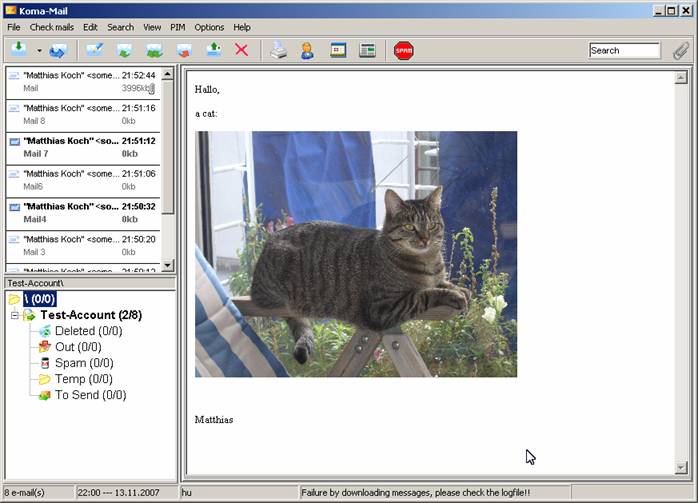The height and width of the screenshot is (503, 698).
Task: Click the send and receive blue arrows icon
Action: pyautogui.click(x=58, y=51)
